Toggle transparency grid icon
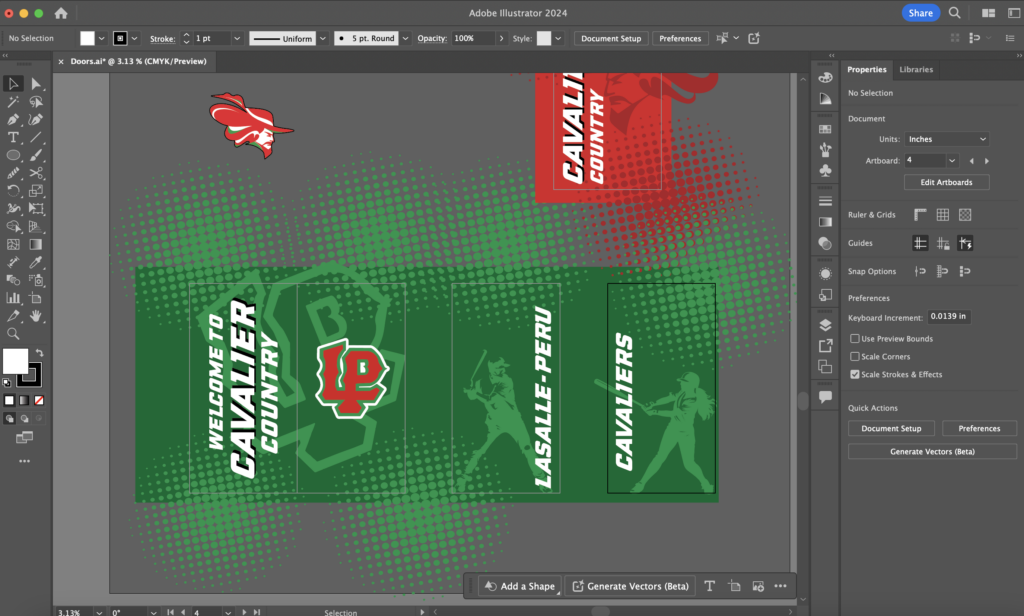The image size is (1024, 616). click(x=965, y=214)
